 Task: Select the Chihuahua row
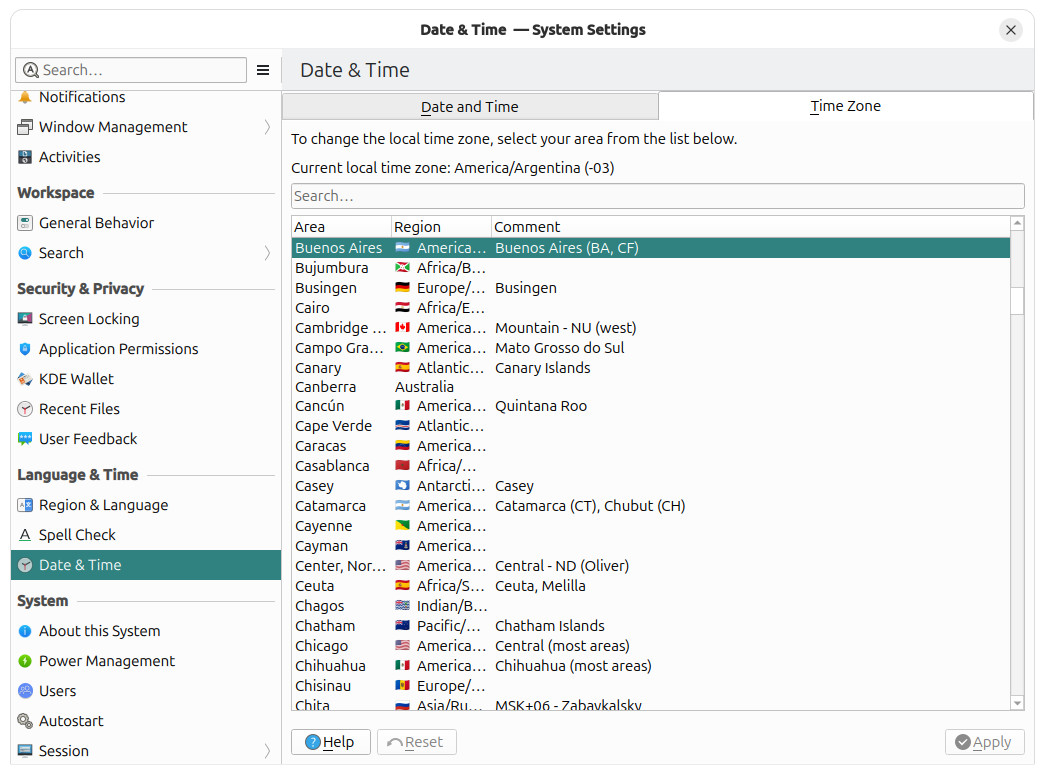[x=650, y=665]
